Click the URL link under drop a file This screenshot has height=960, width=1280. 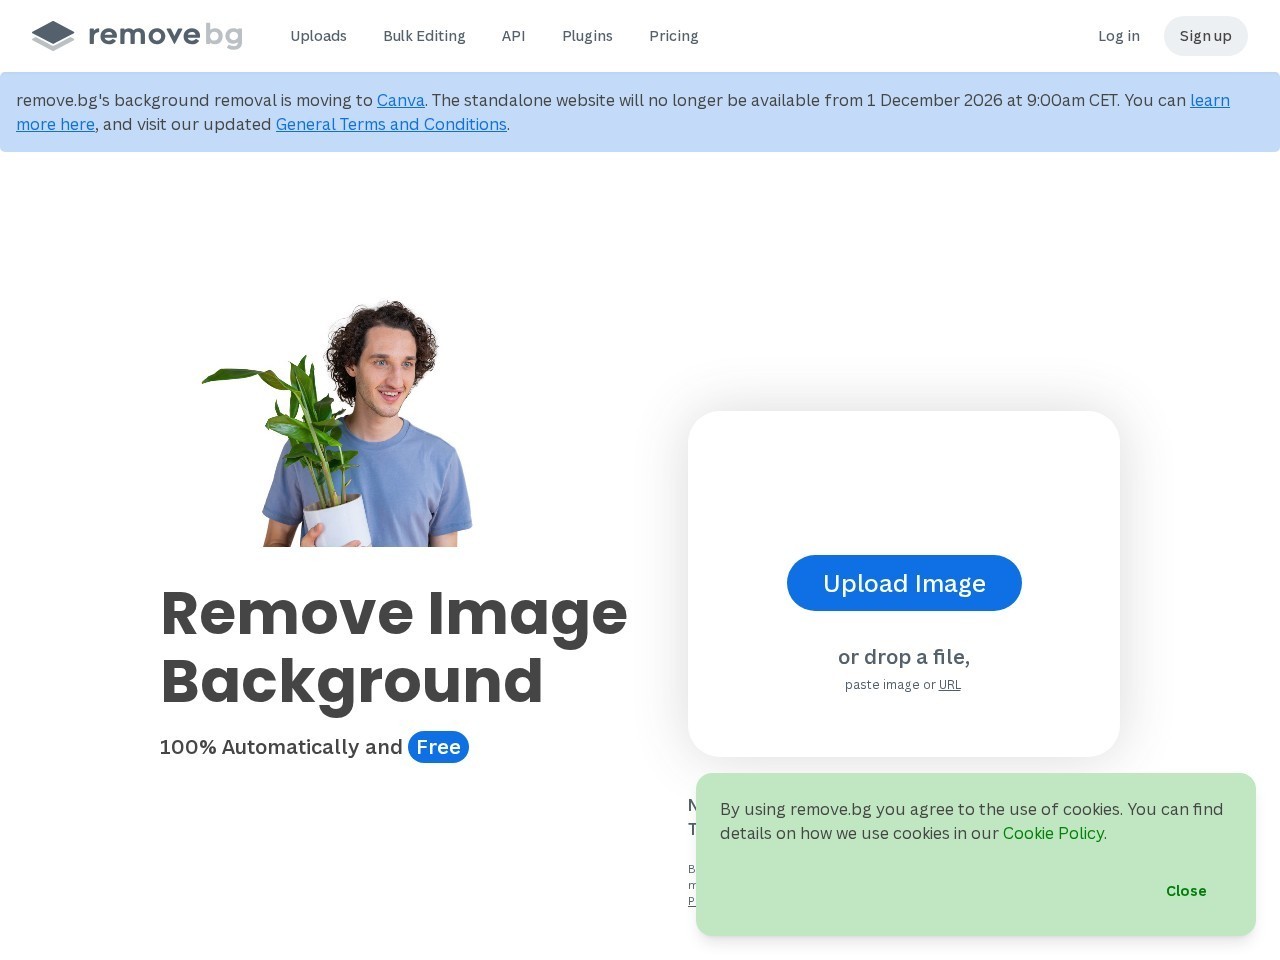pyautogui.click(x=950, y=685)
